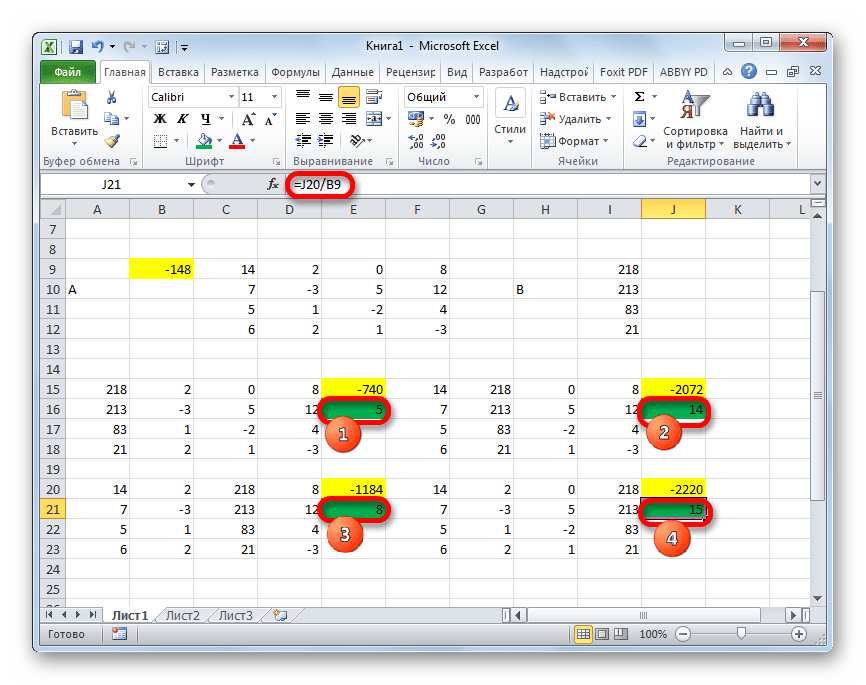
Task: Open the Name Box dropdown arrow
Action: pos(191,185)
